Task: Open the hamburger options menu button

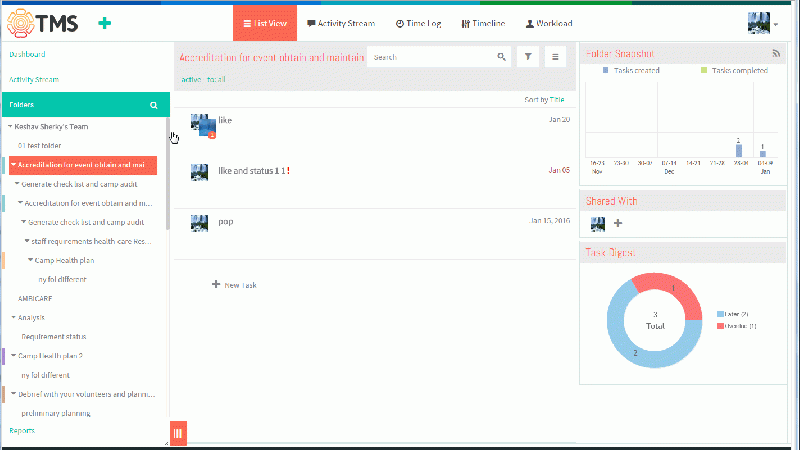Action: 555,57
